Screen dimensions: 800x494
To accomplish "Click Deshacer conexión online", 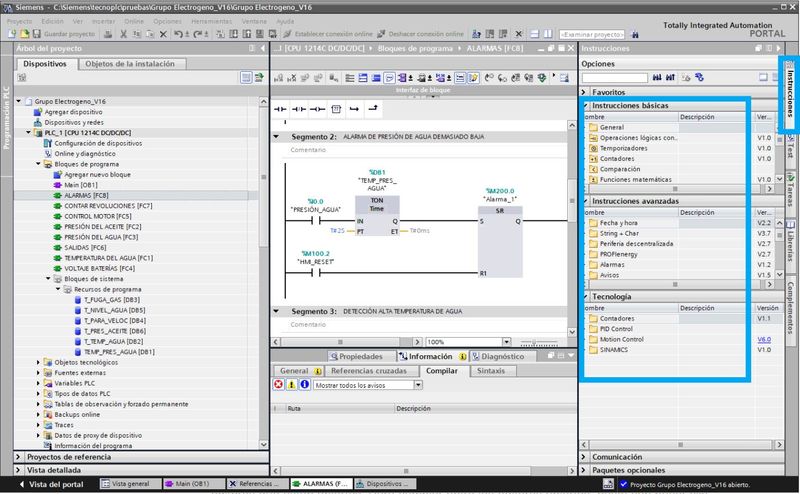I will click(x=420, y=34).
